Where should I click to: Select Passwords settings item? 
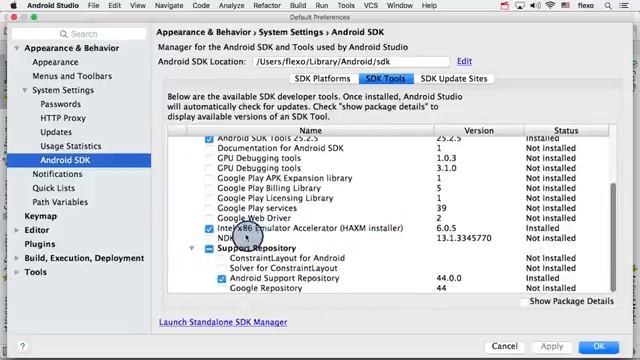click(60, 104)
